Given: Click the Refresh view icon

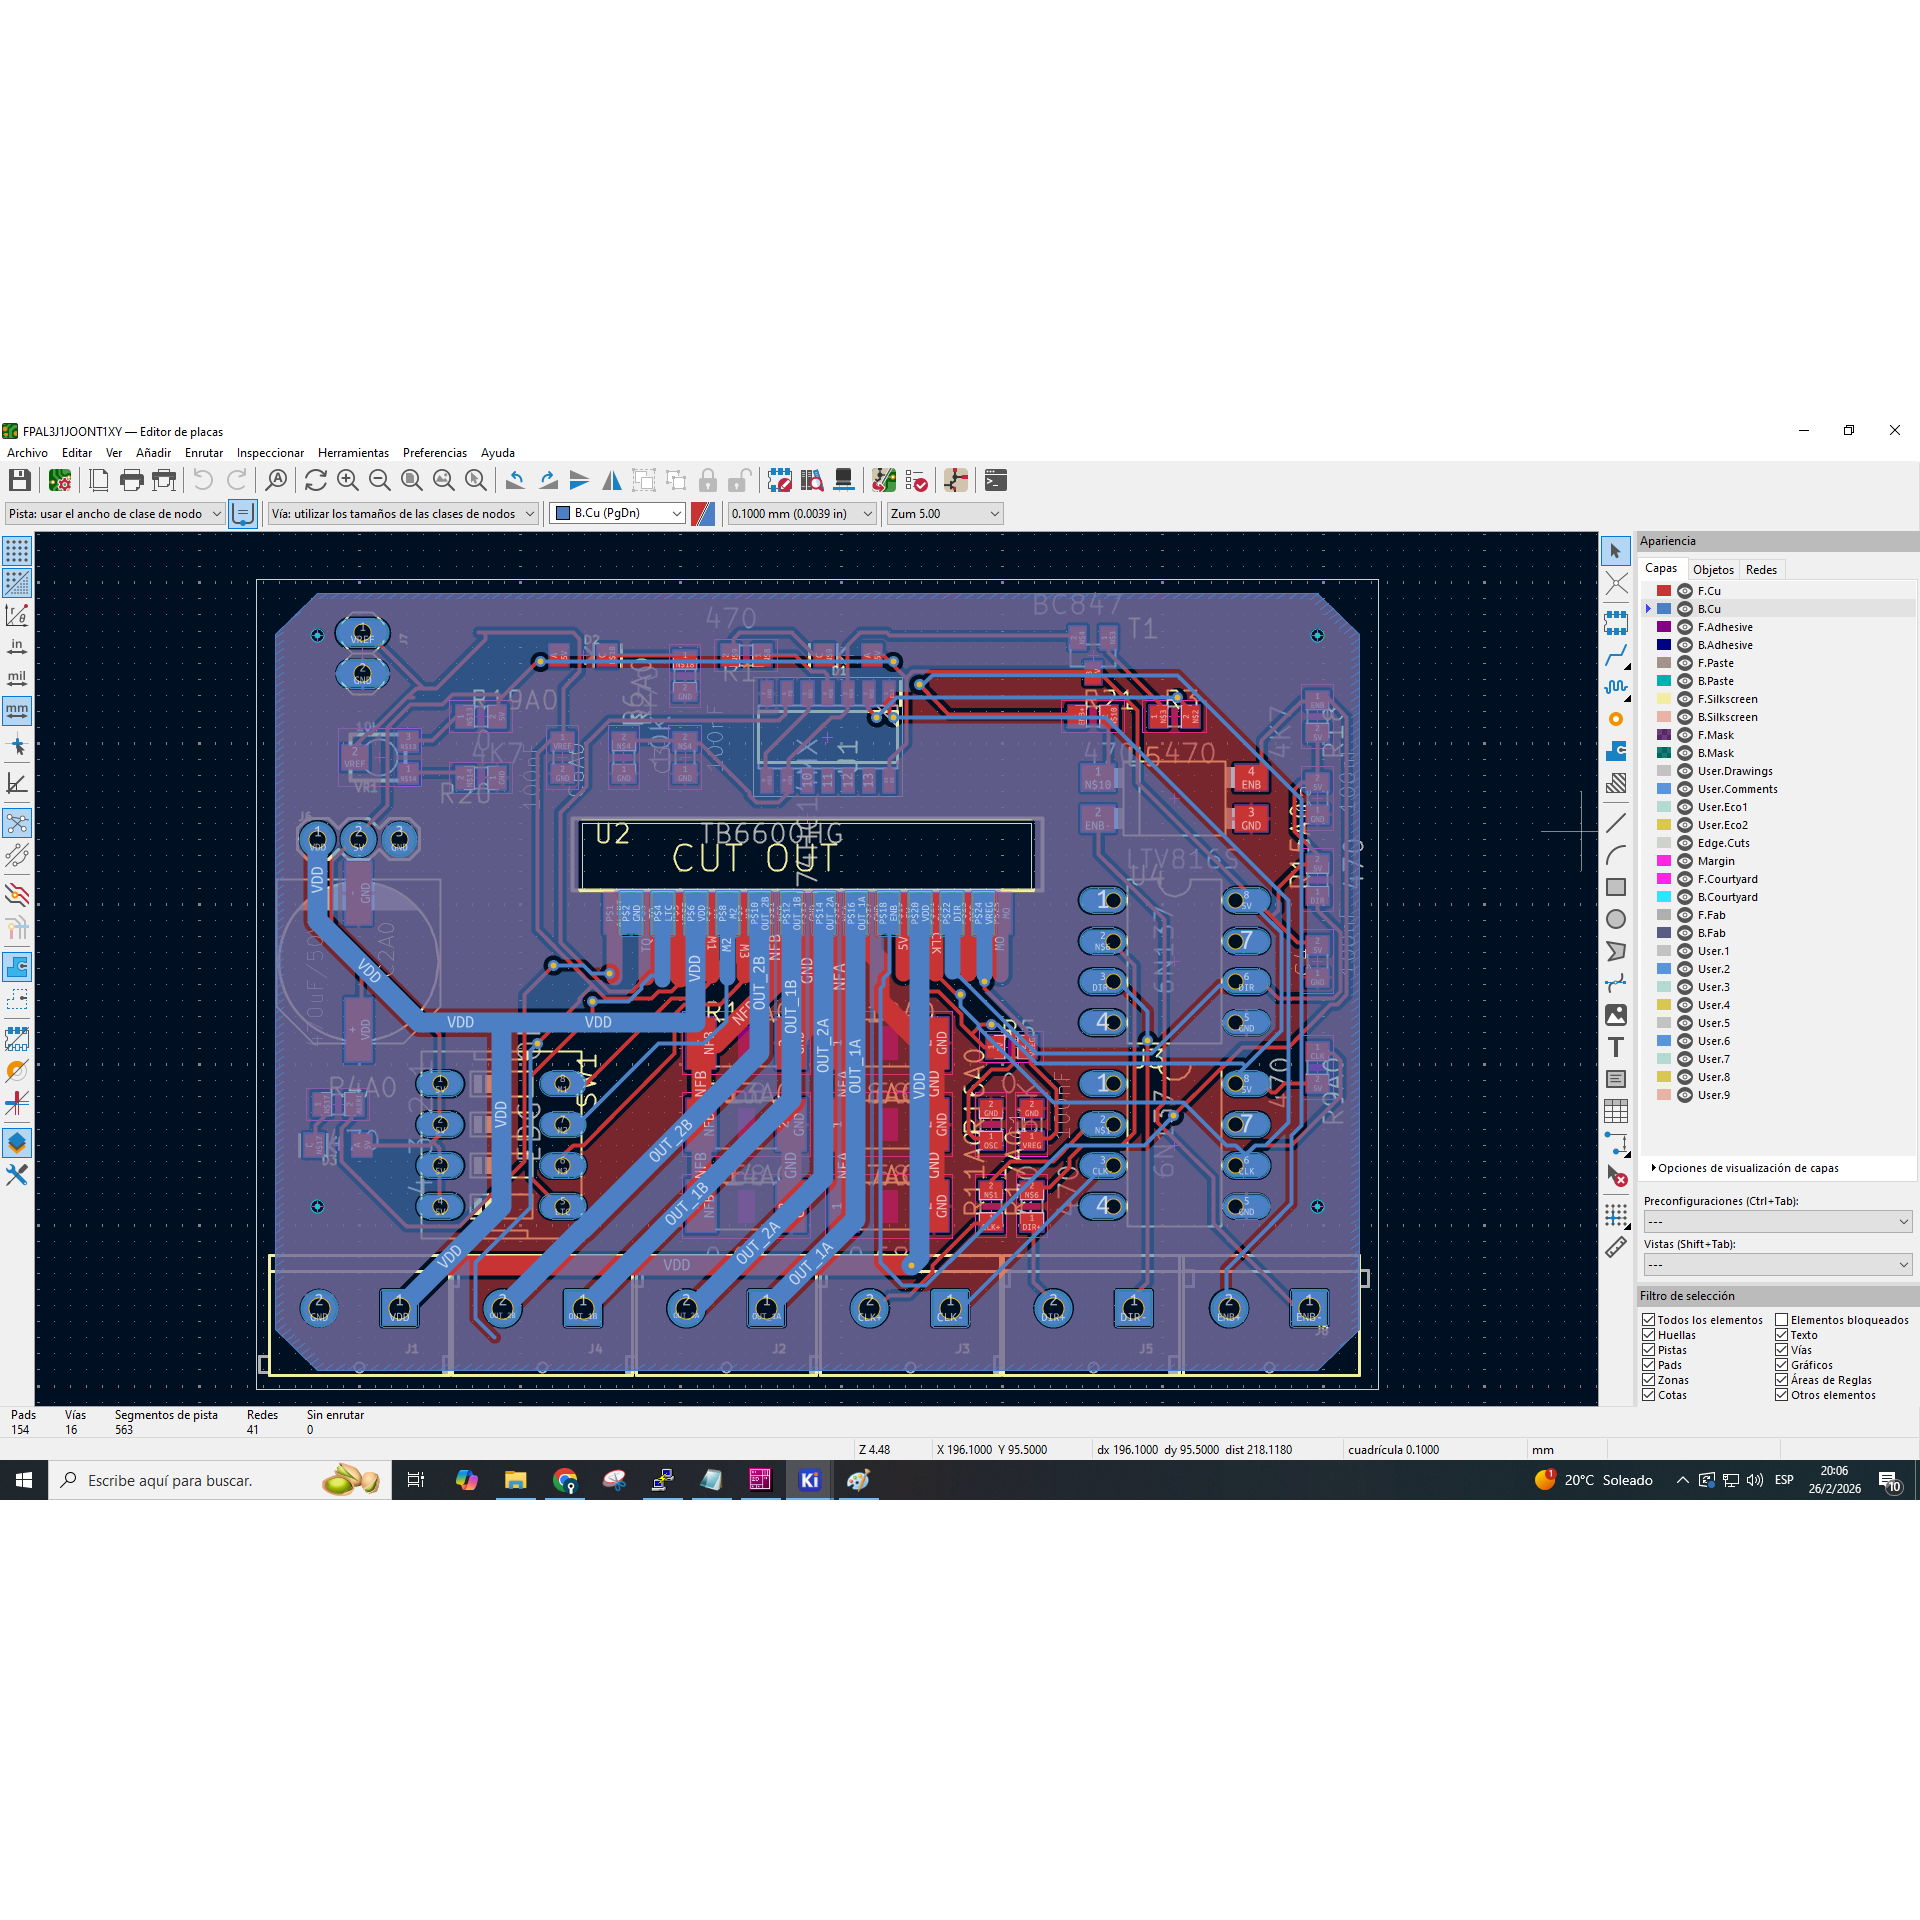Looking at the screenshot, I should pyautogui.click(x=316, y=481).
